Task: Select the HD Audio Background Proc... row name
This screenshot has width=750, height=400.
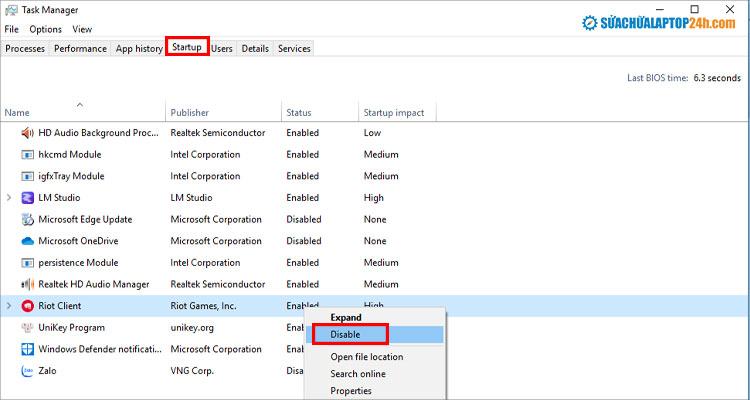Action: coord(99,133)
